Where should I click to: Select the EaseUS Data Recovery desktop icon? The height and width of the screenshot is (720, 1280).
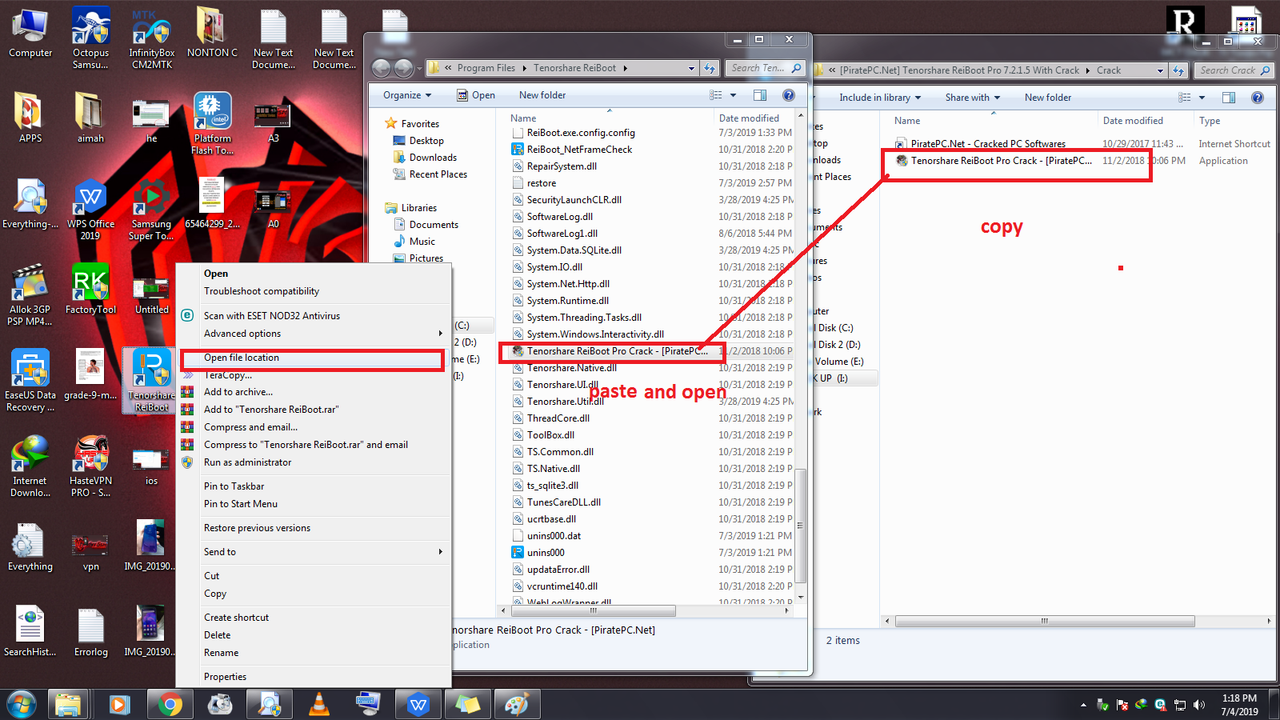tap(30, 381)
